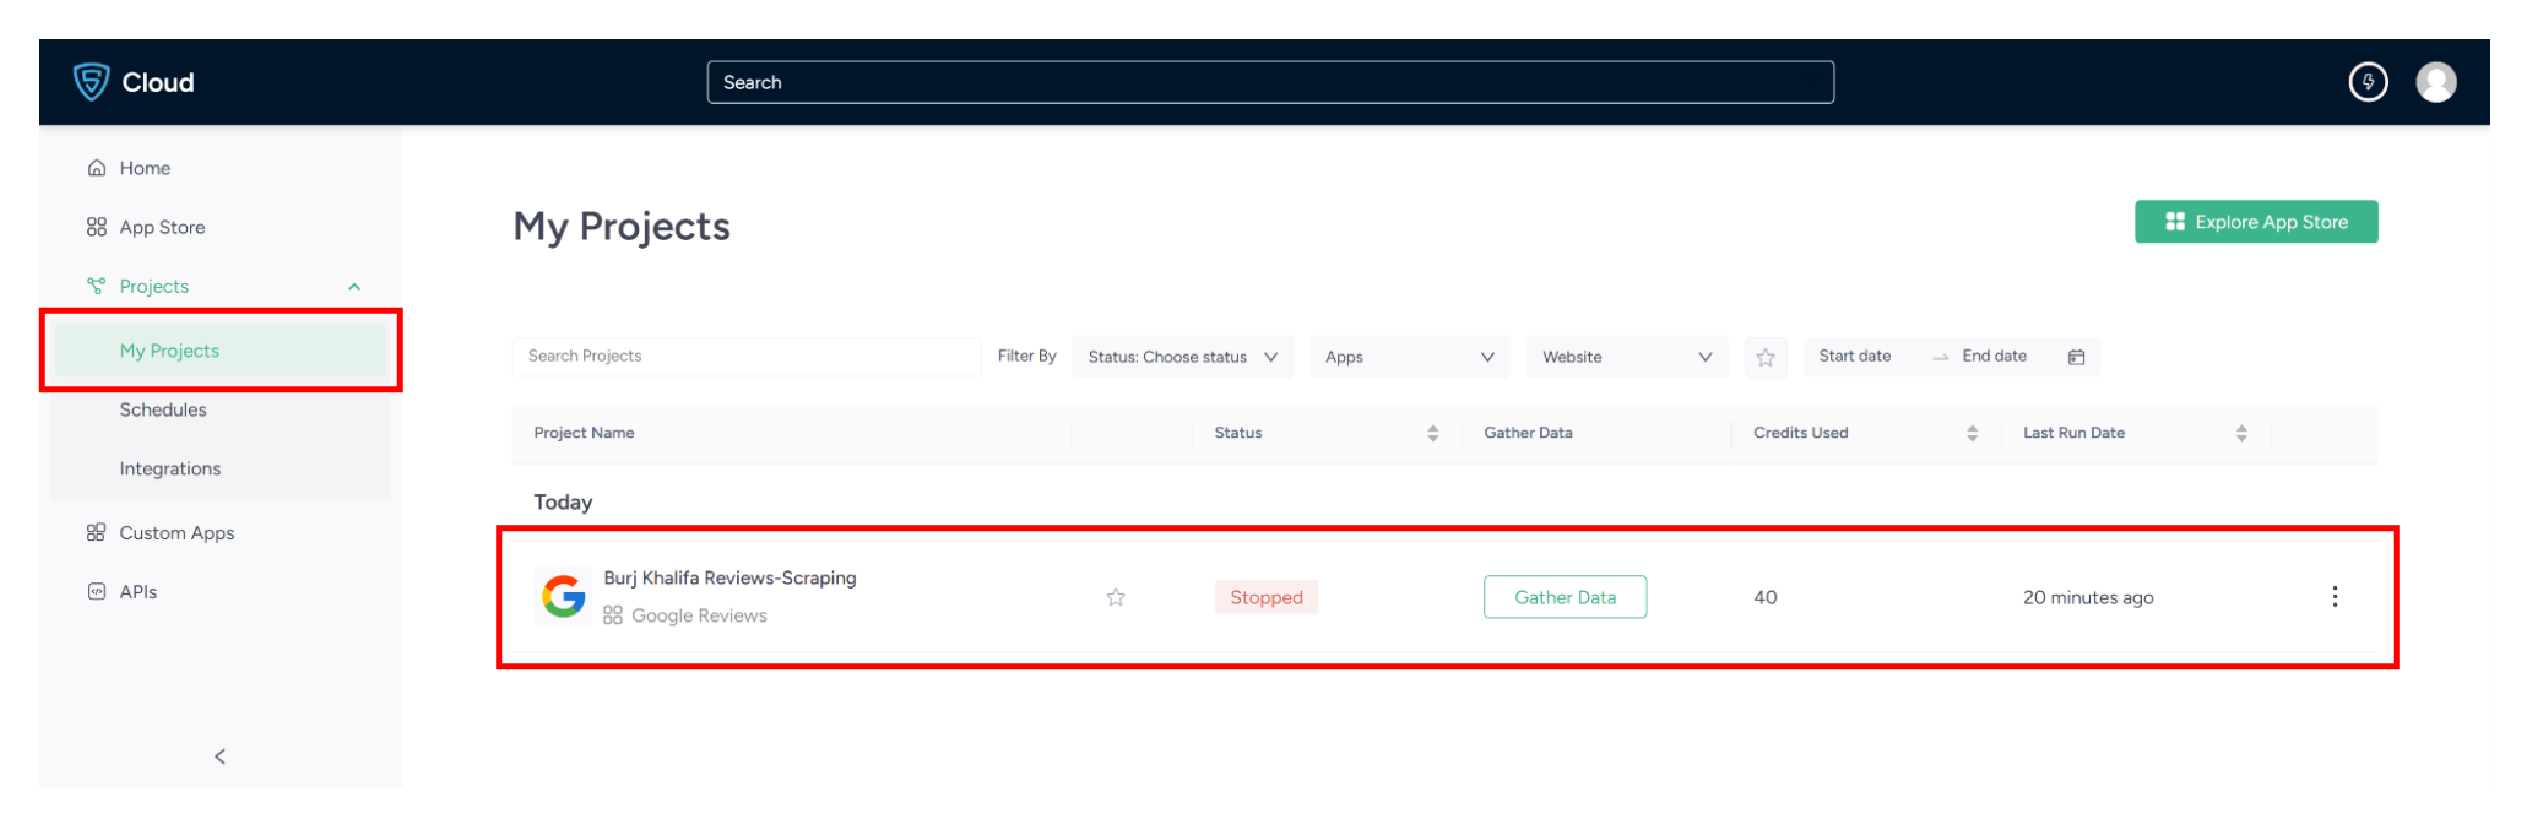Click the Custom Apps icon
This screenshot has width=2521, height=830.
[96, 532]
